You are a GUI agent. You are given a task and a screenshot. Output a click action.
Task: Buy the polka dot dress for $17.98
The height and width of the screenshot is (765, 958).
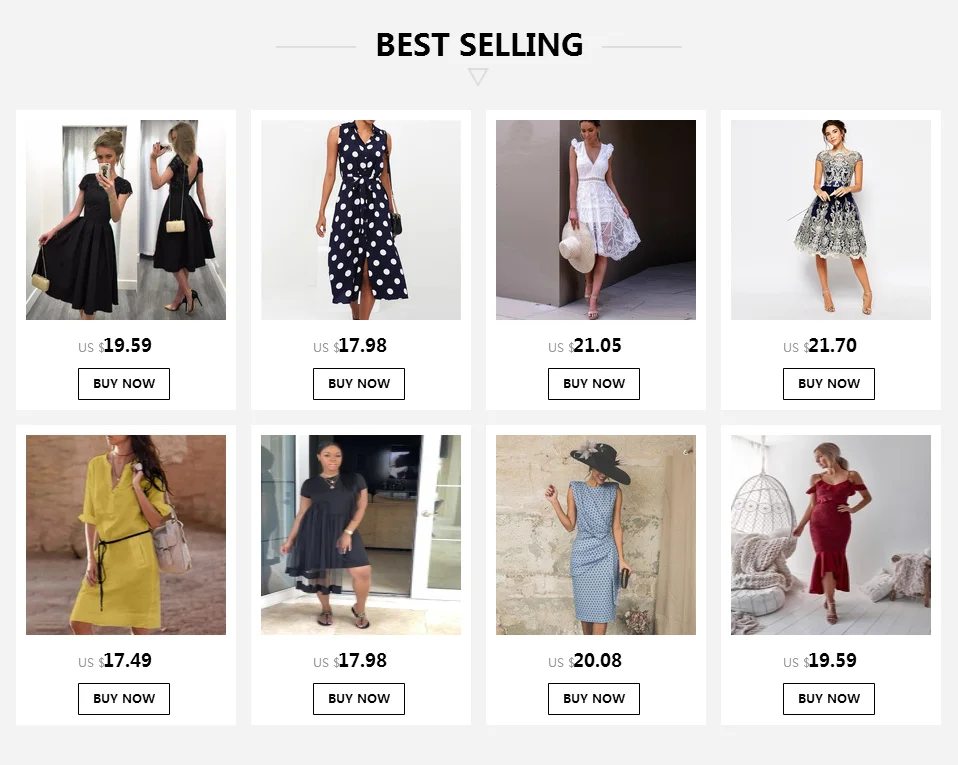[x=359, y=384]
